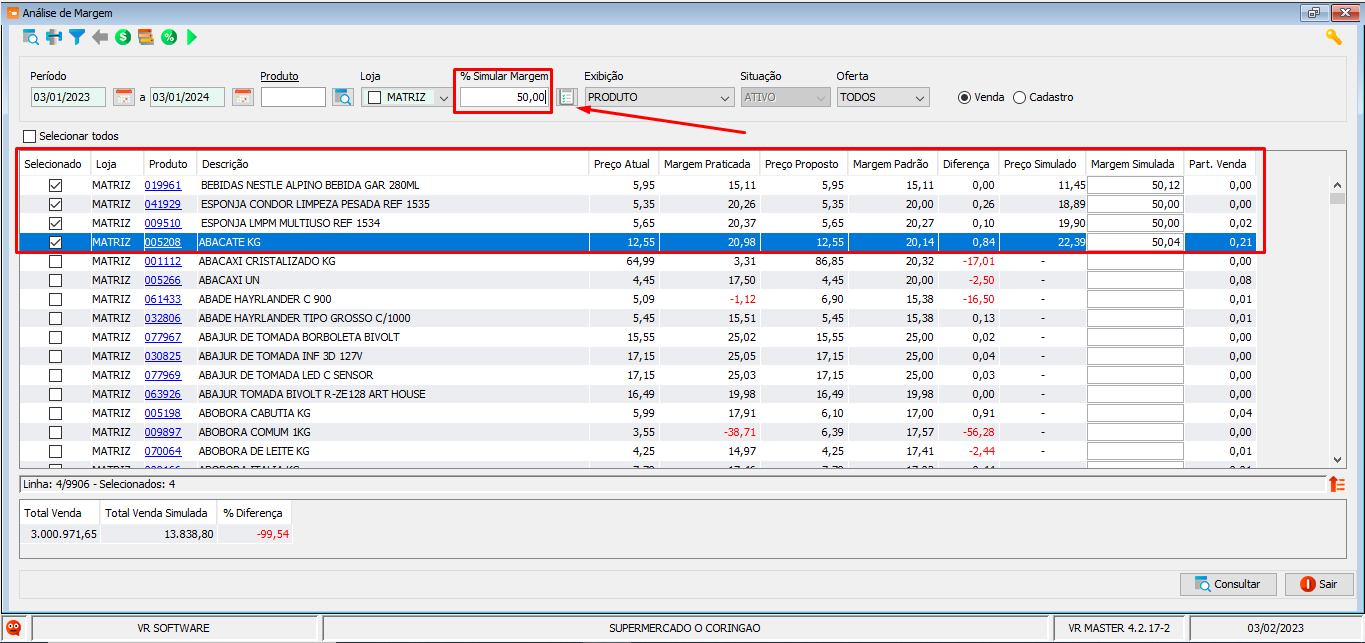
Task: Select the Venda radio button
Action: coord(964,97)
